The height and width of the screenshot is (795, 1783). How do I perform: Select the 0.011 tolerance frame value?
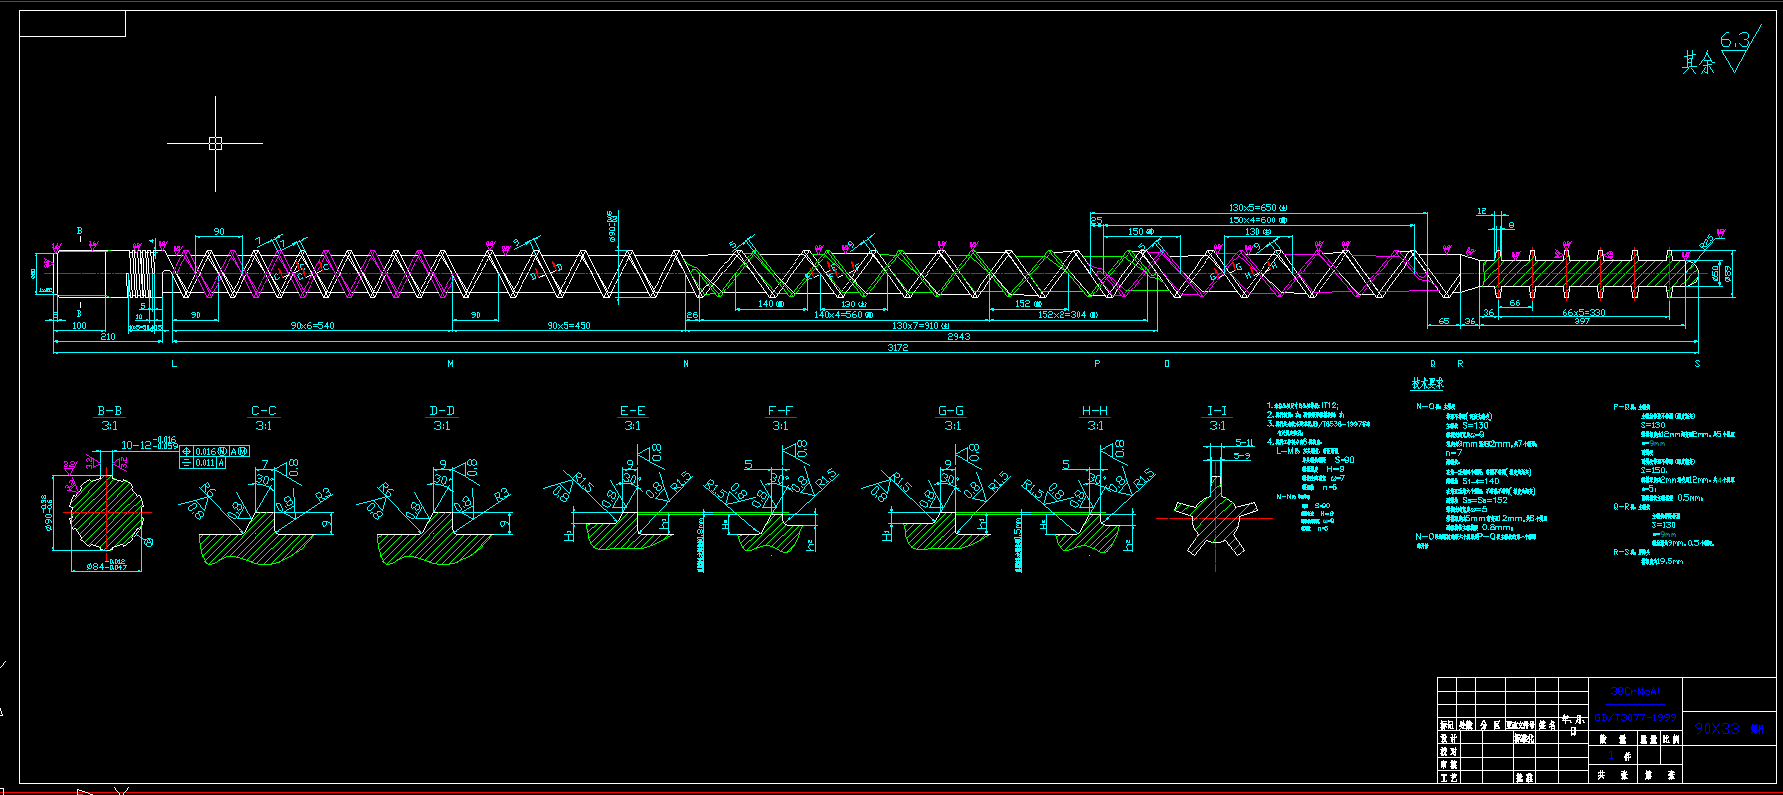[205, 463]
